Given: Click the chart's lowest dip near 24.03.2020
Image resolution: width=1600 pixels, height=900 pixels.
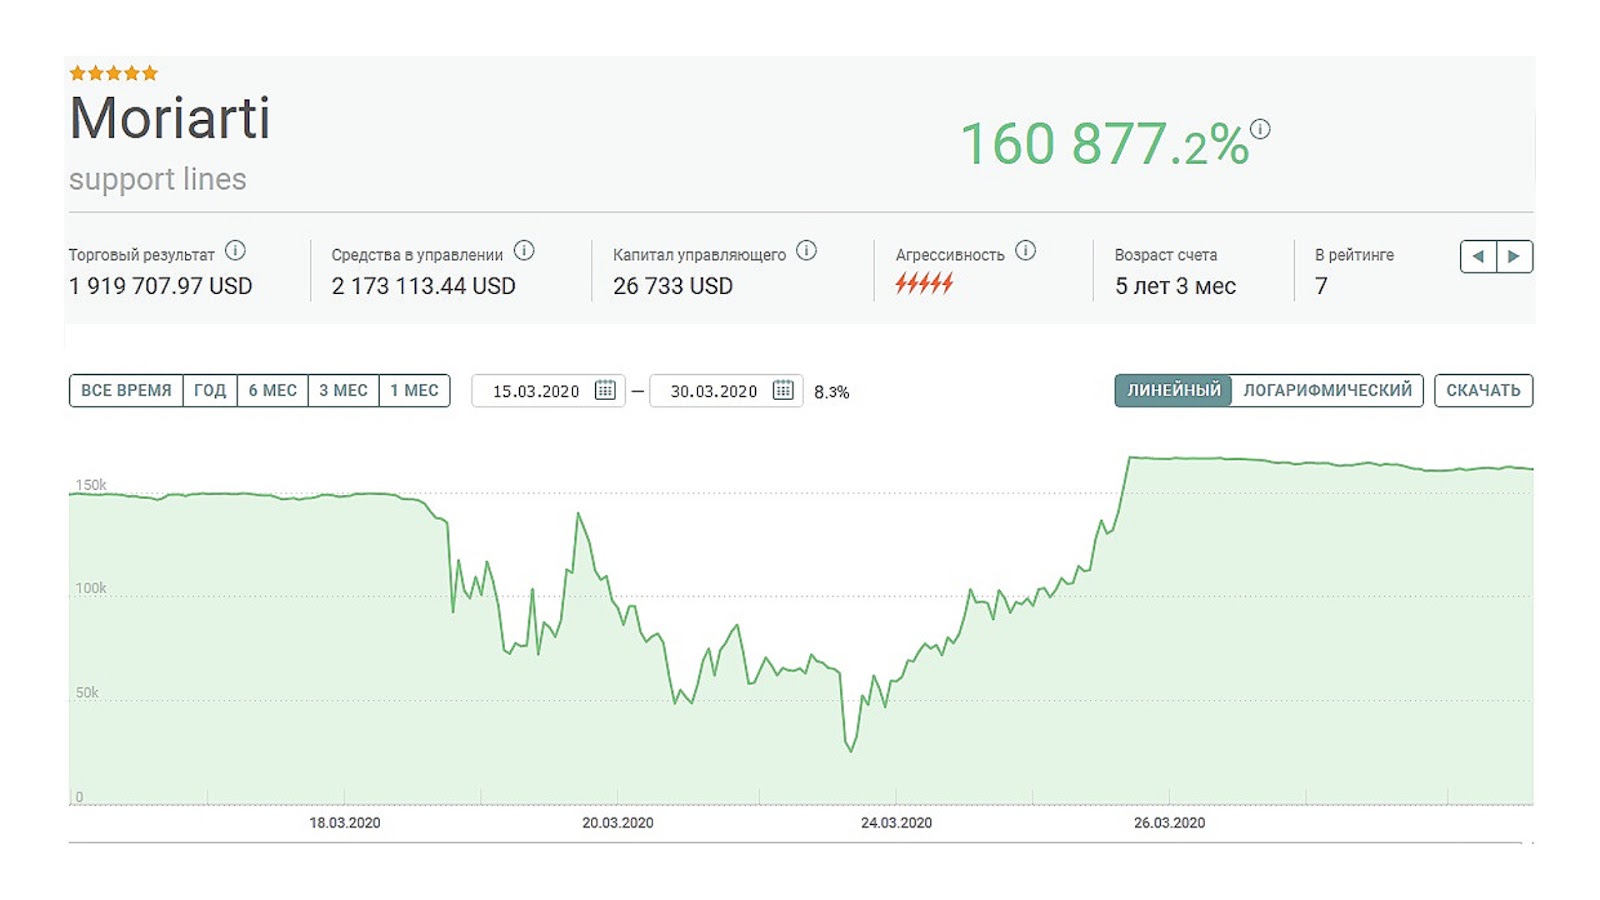Looking at the screenshot, I should 851,750.
